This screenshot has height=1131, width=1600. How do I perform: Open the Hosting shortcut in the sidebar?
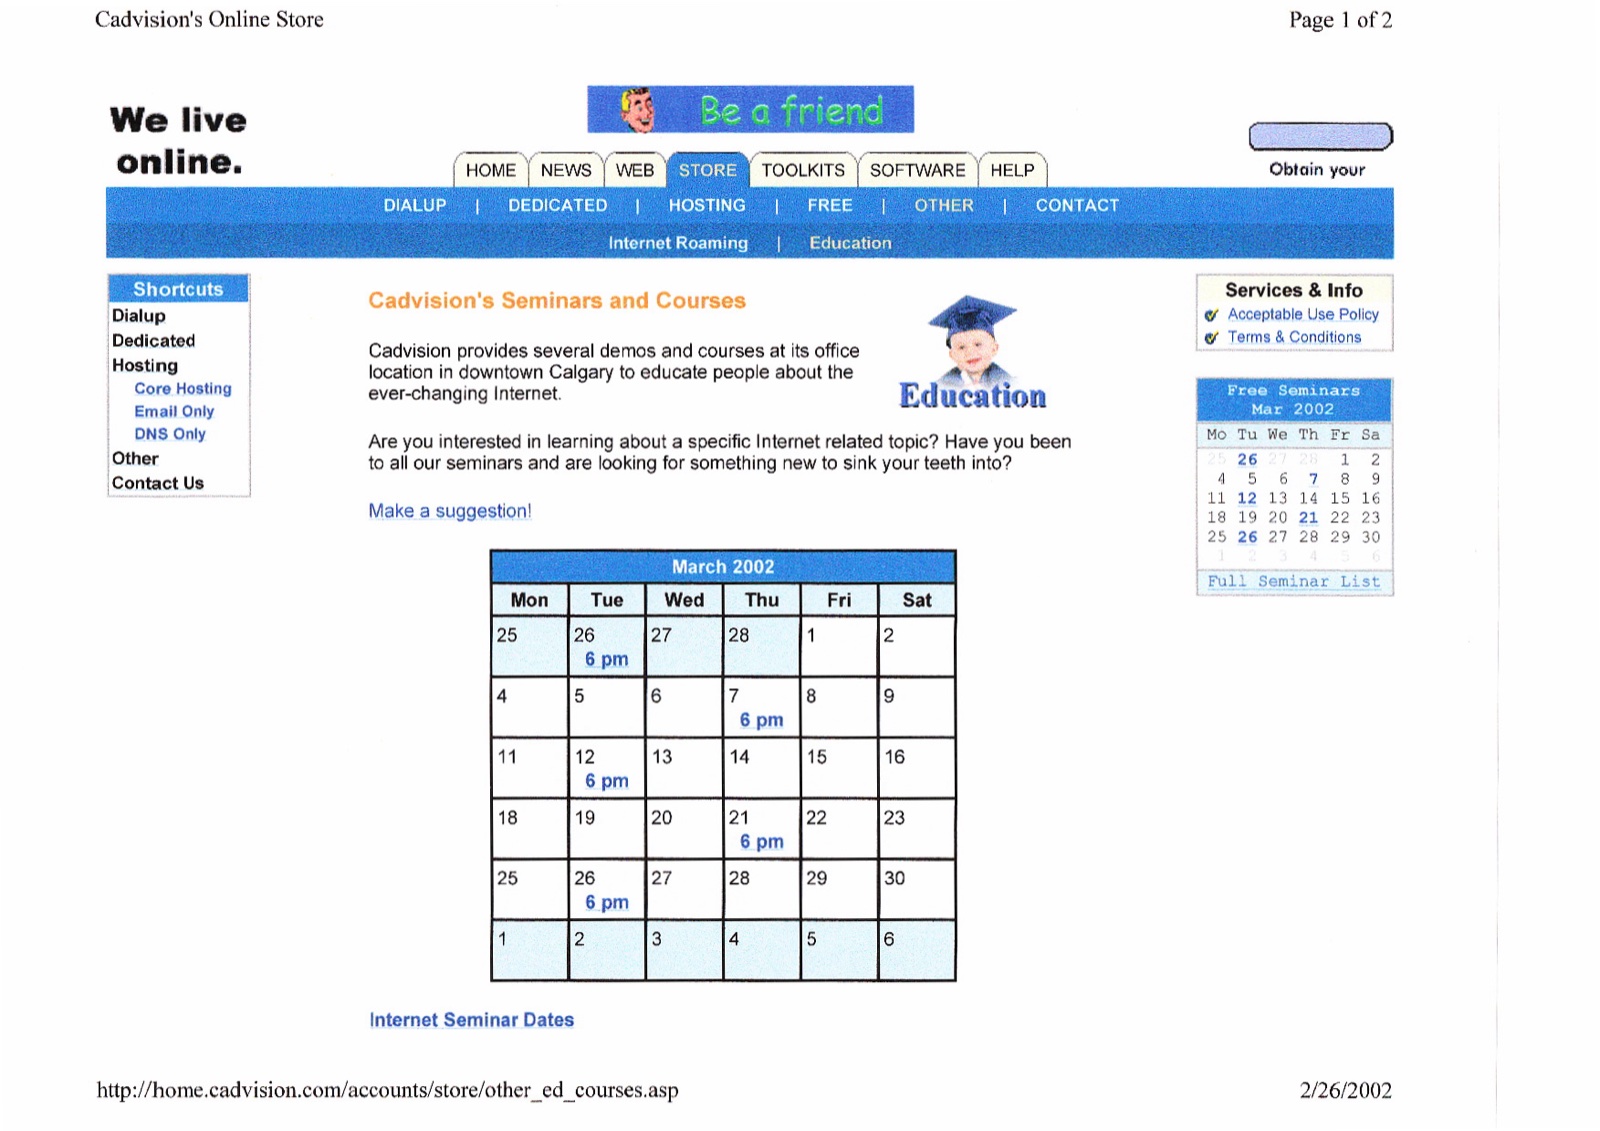click(x=145, y=366)
